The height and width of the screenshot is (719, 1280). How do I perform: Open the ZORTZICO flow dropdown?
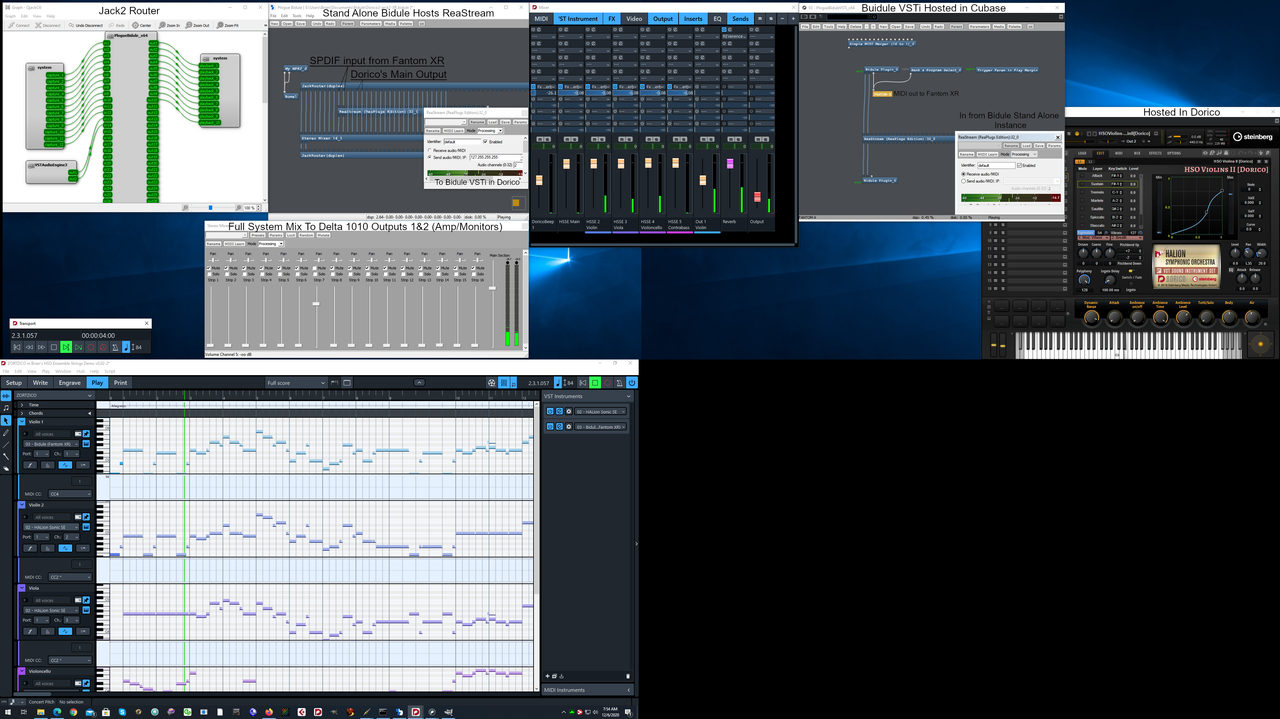click(x=52, y=395)
